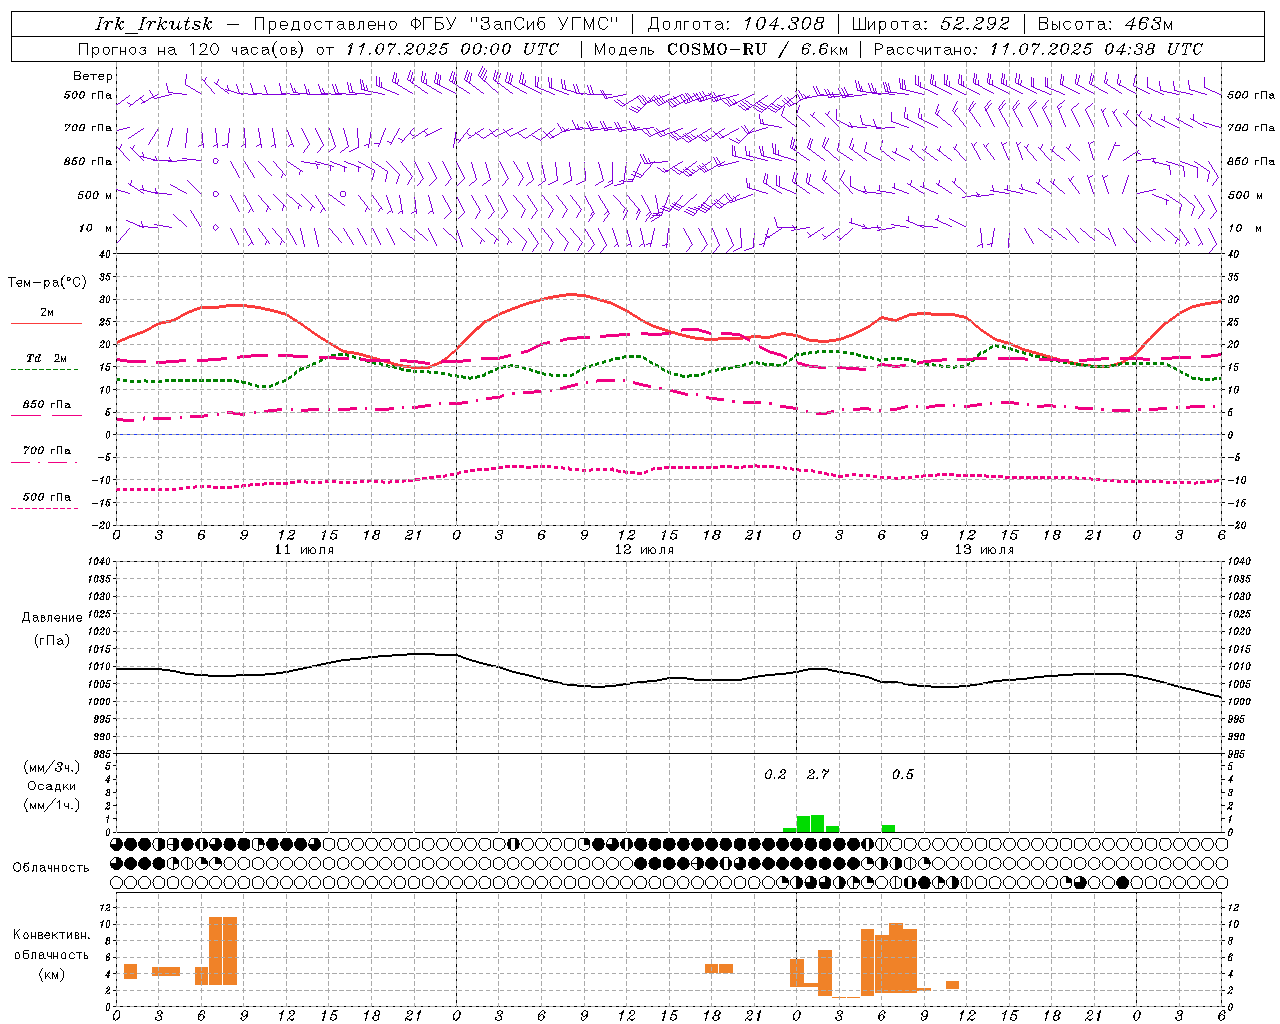Image resolution: width=1280 pixels, height=1024 pixels.
Task: Click the '(гПа)' unit under Давление
Action: click(x=52, y=641)
